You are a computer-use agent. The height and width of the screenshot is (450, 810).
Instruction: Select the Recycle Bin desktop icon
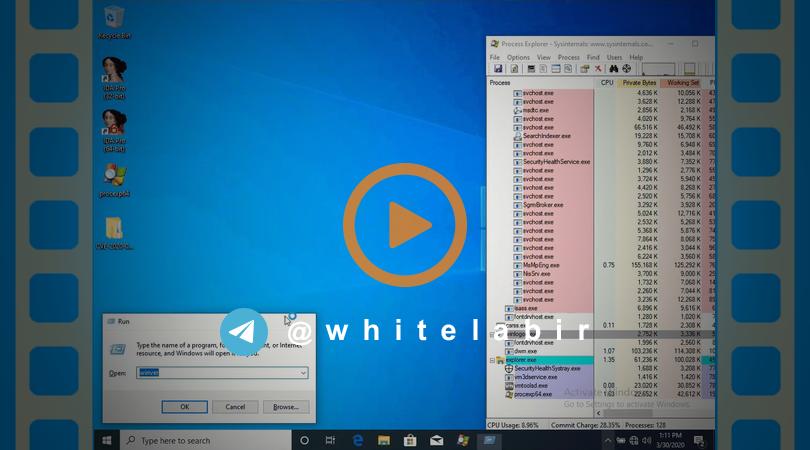click(x=114, y=23)
